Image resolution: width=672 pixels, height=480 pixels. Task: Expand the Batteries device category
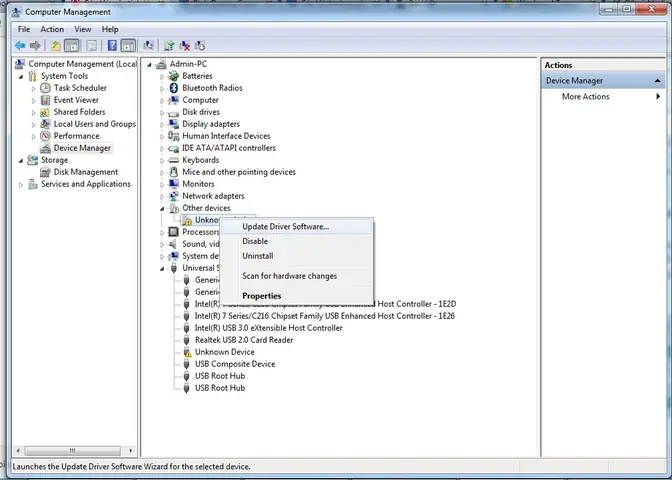coord(162,77)
